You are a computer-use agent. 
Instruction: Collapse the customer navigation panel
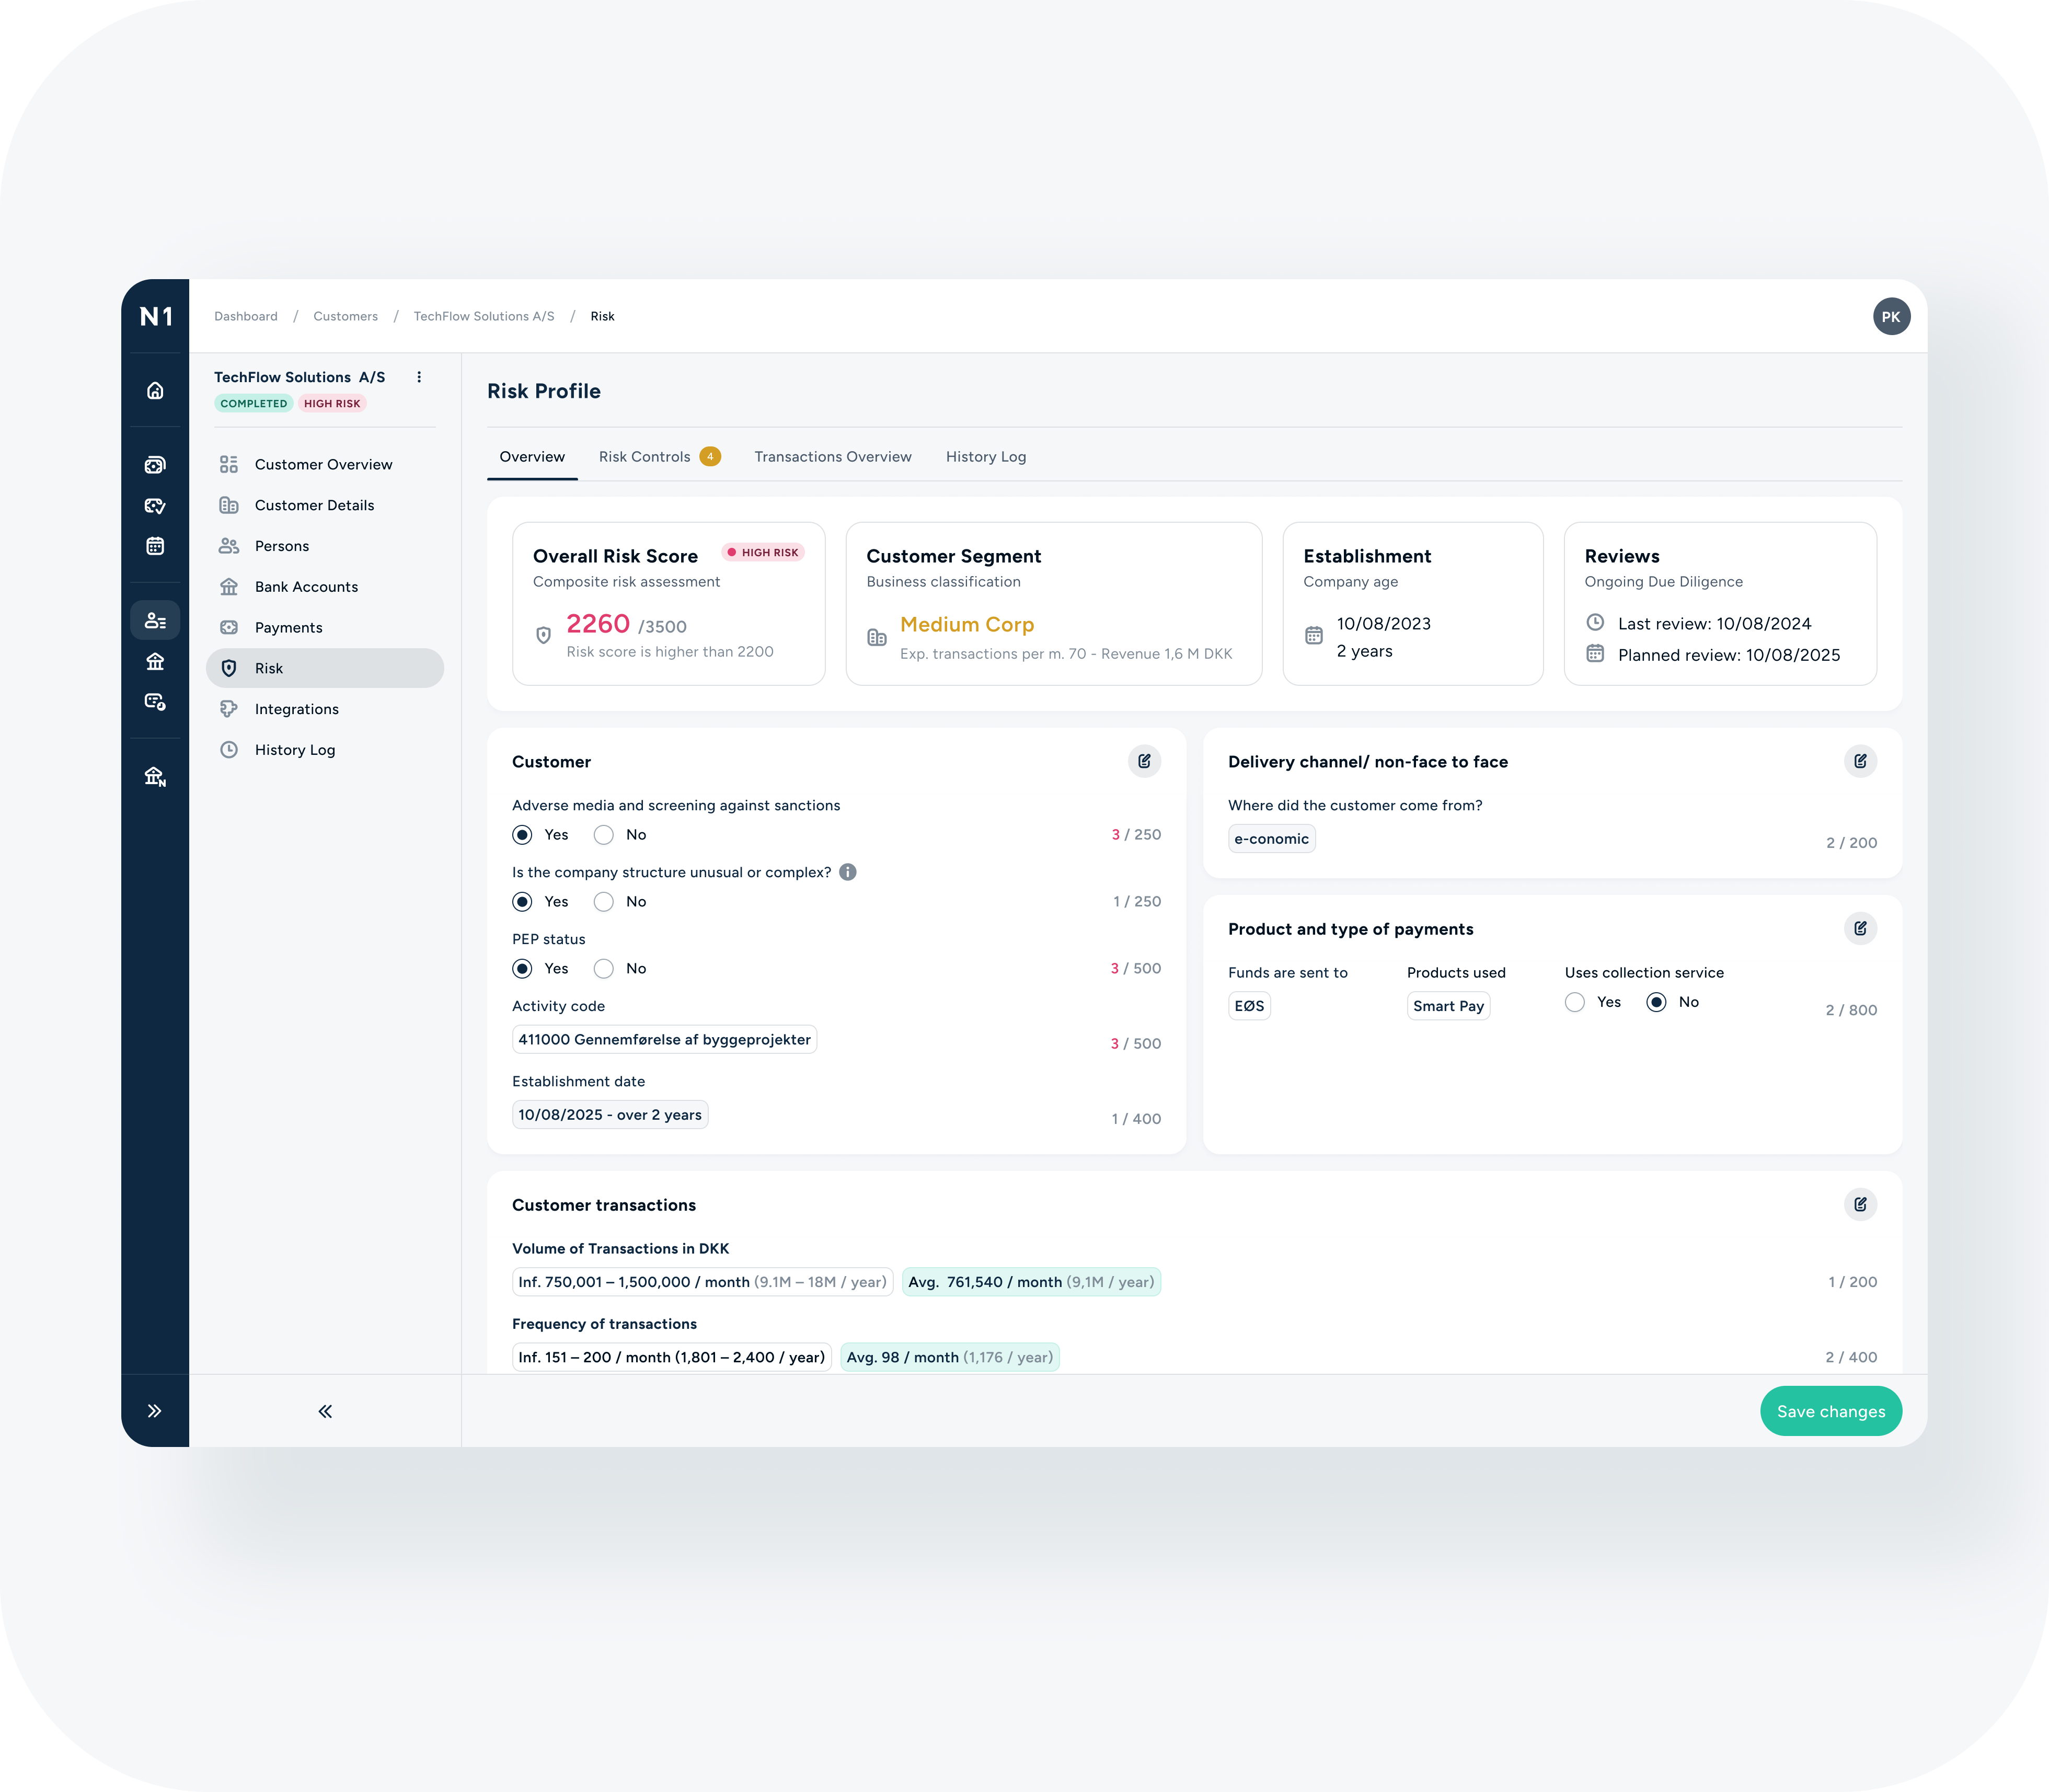pos(325,1411)
